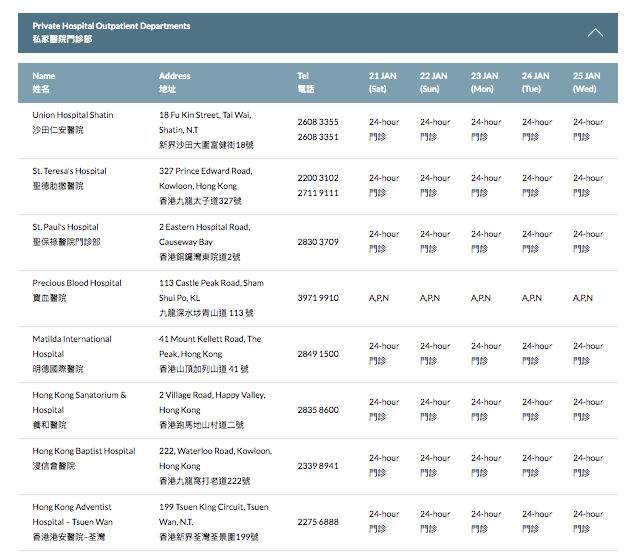Click Precious Blood Hospital phone 3971 9910
The width and height of the screenshot is (644, 553).
(318, 298)
